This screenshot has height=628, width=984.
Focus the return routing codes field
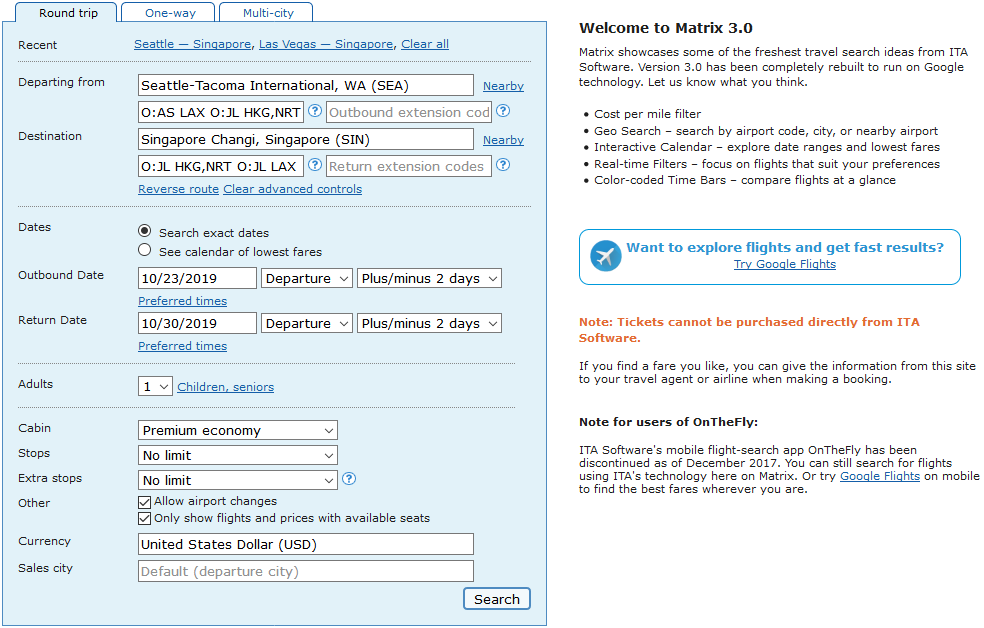coord(221,166)
